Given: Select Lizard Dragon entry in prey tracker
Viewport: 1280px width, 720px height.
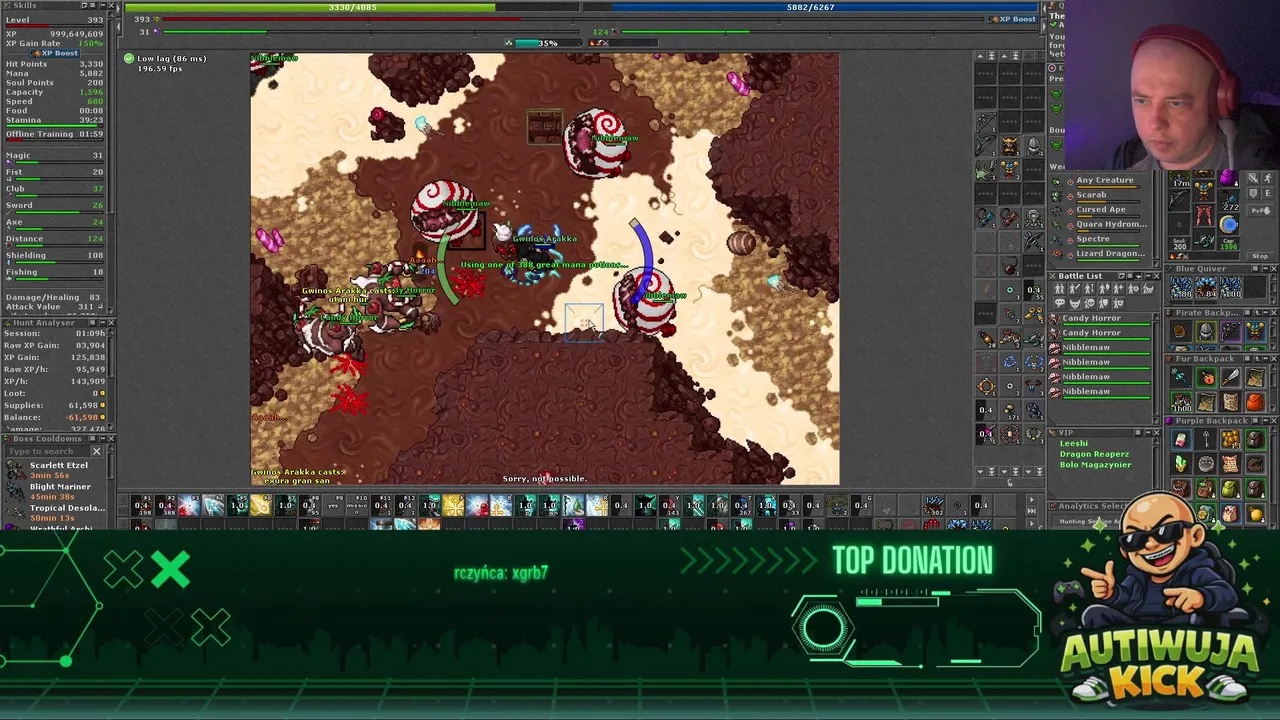Looking at the screenshot, I should [1099, 255].
